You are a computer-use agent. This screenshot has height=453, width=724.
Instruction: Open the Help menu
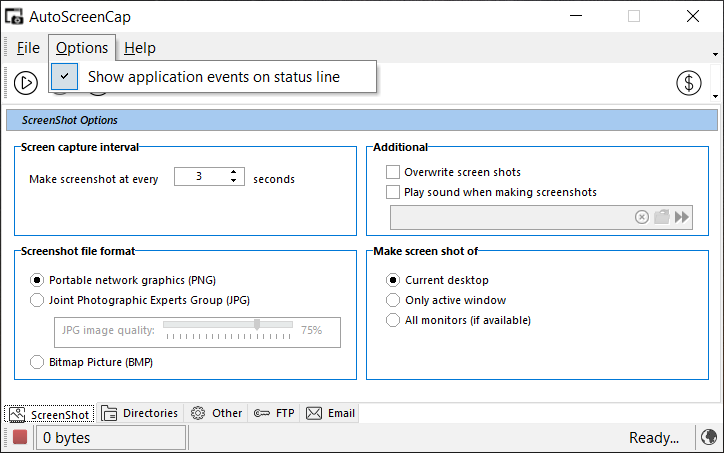(140, 48)
